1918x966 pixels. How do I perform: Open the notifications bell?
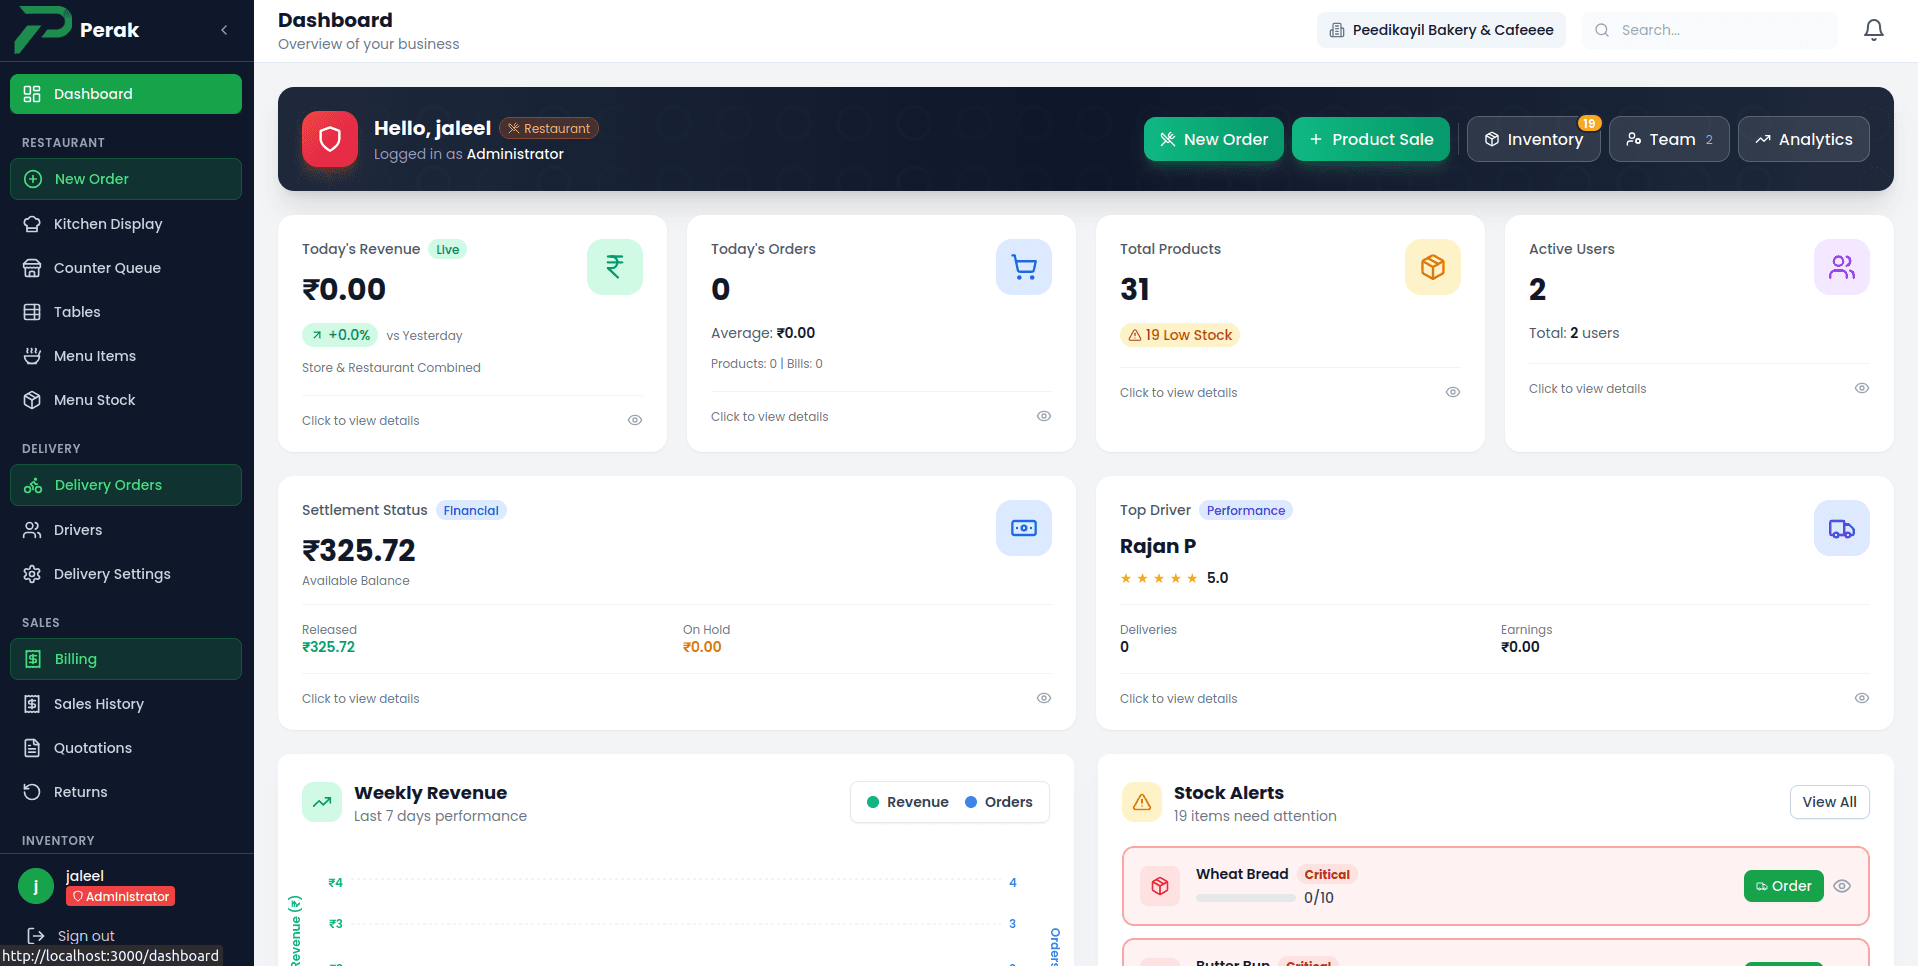[1874, 30]
